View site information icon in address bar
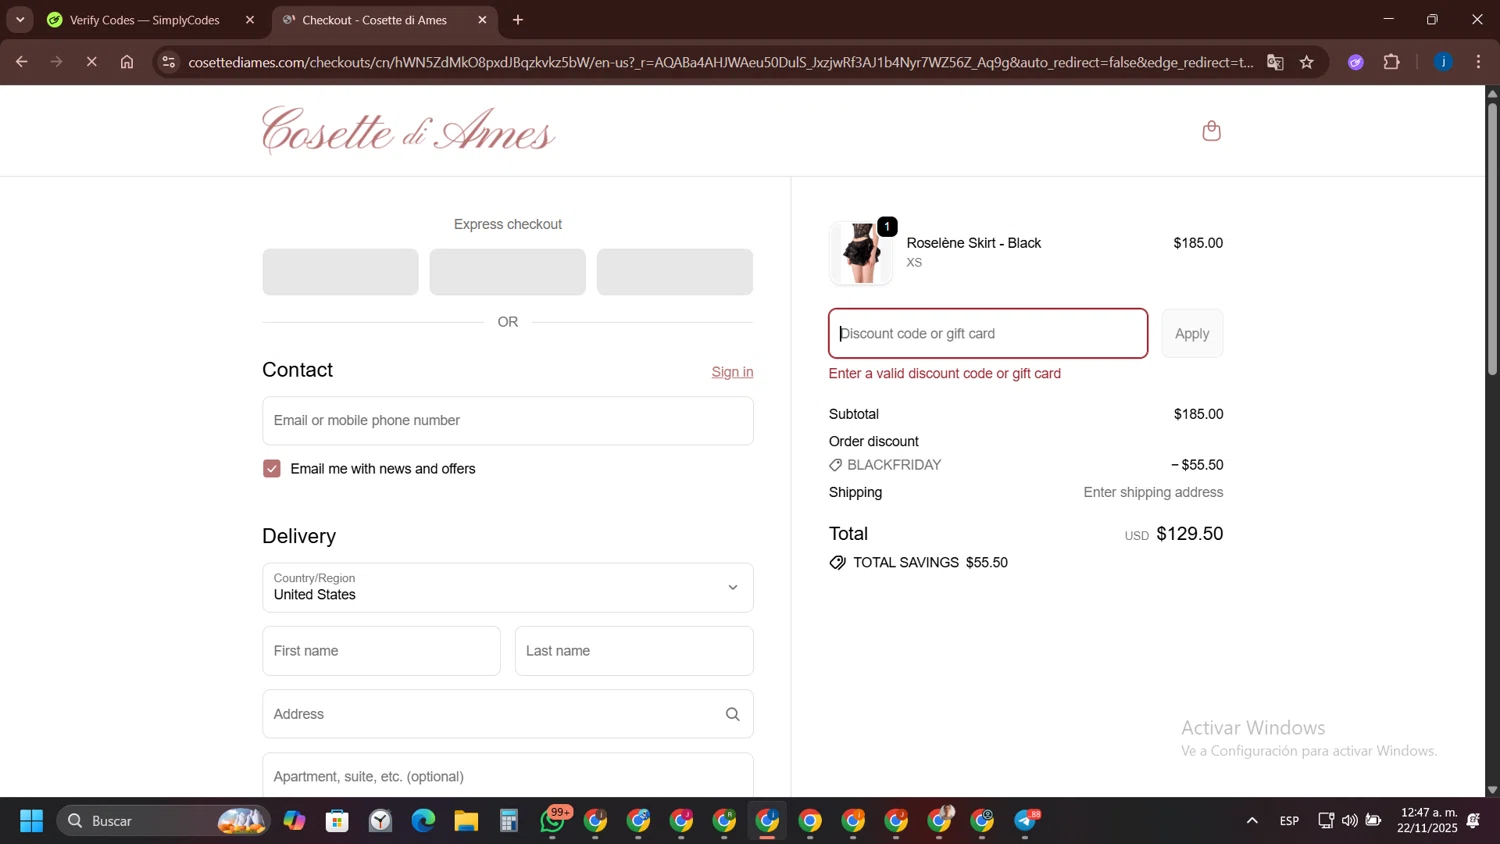 click(169, 62)
